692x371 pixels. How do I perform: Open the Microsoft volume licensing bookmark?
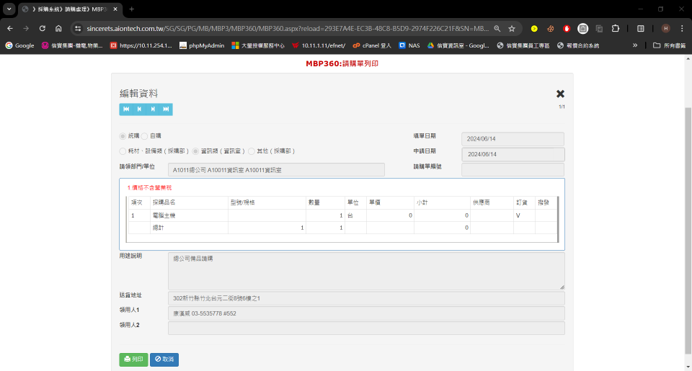pos(258,45)
